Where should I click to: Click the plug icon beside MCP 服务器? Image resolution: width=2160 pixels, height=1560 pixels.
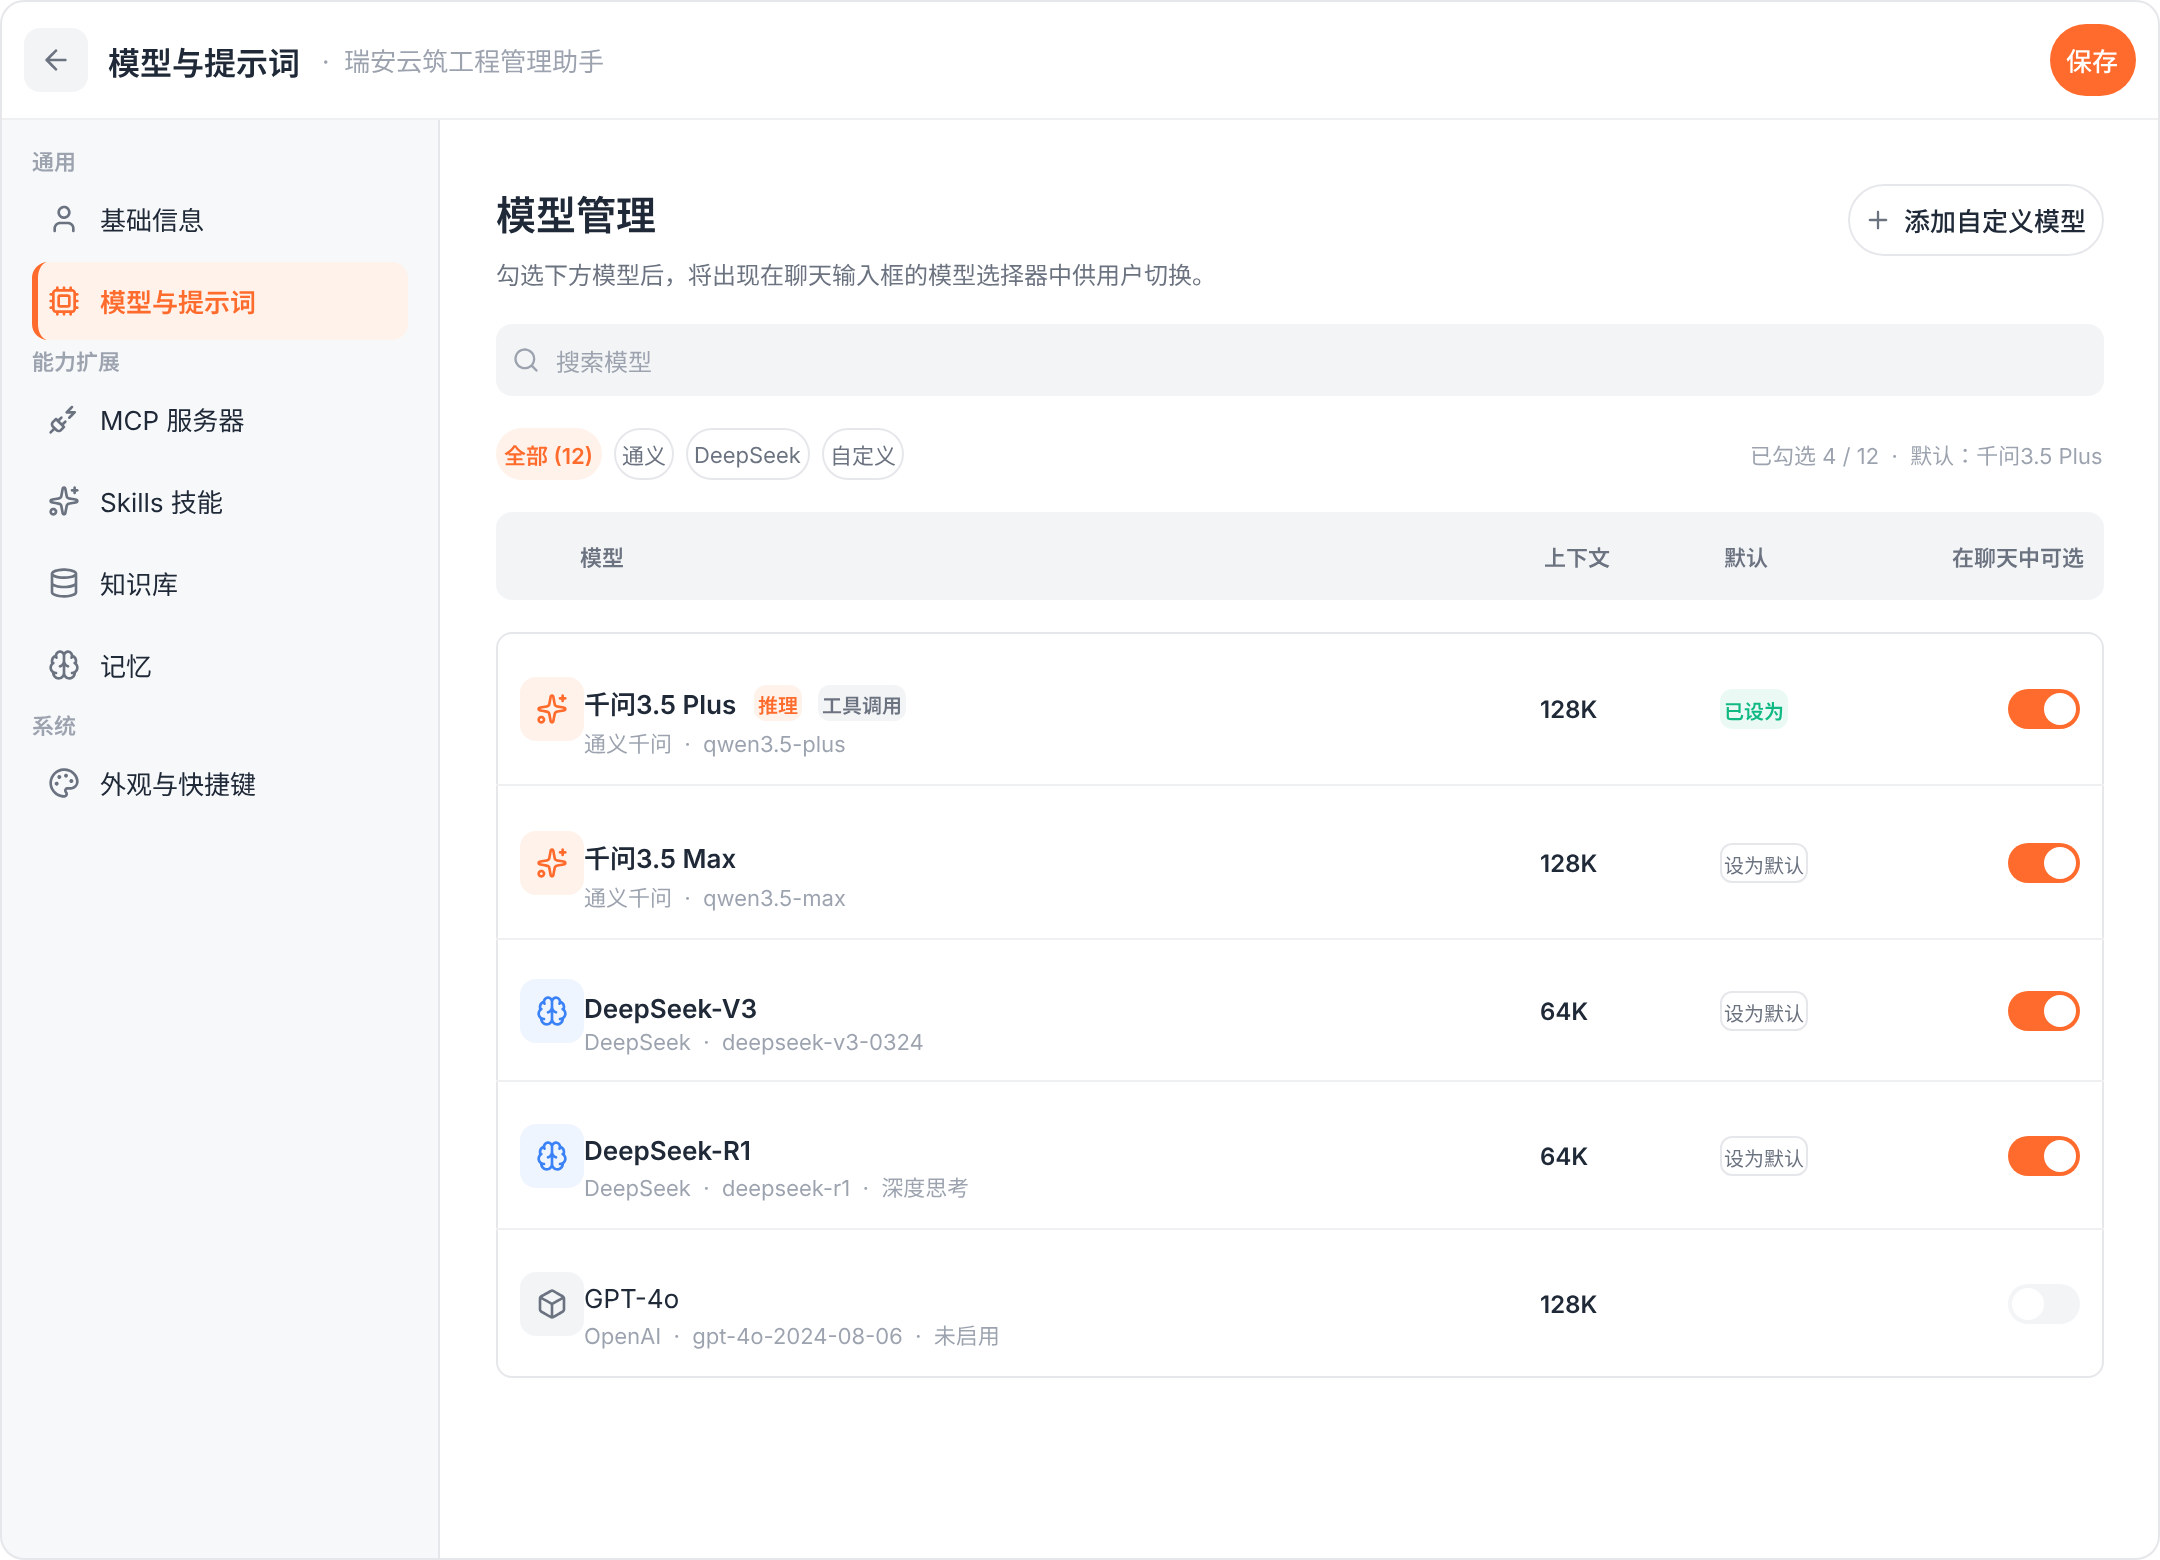click(x=64, y=420)
